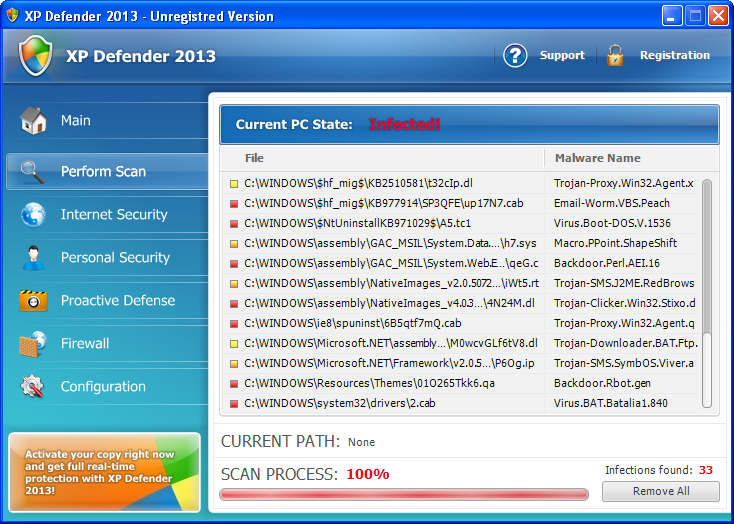
Task: Sort the list by File column header
Action: [x=254, y=158]
